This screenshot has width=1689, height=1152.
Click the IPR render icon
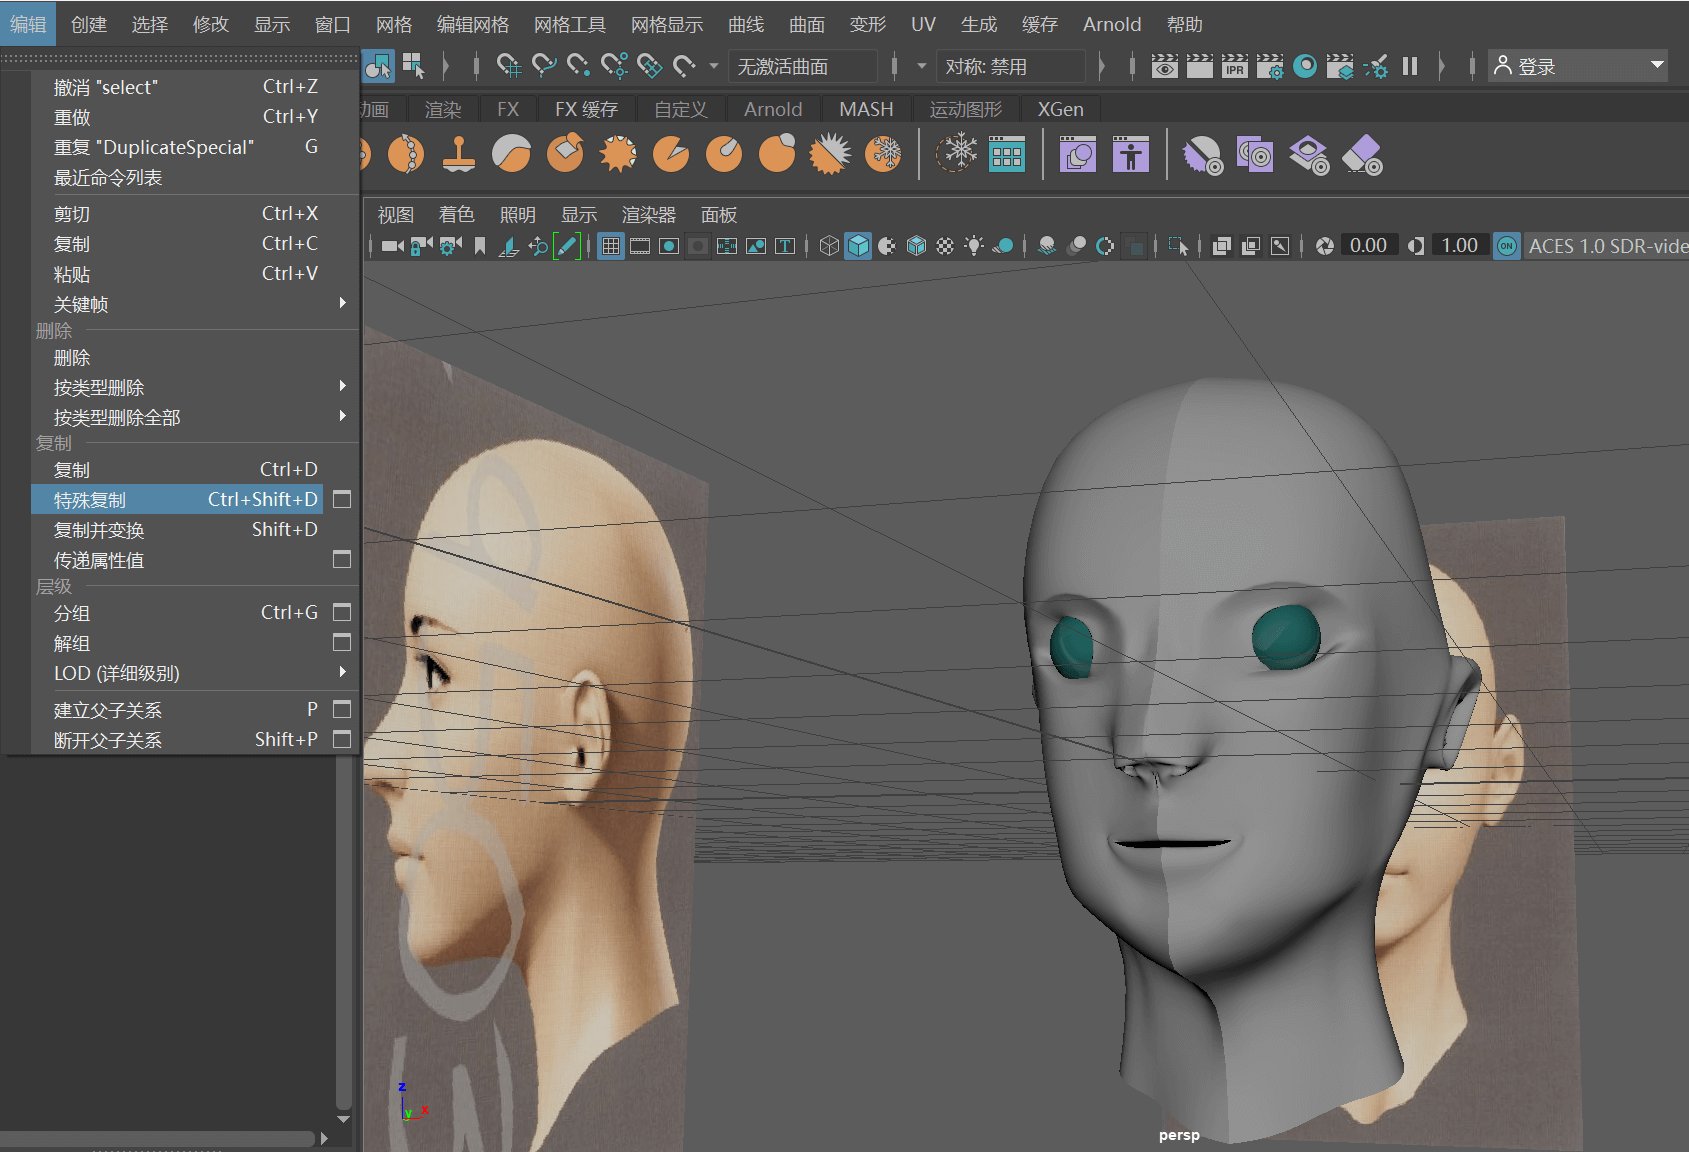click(x=1235, y=66)
